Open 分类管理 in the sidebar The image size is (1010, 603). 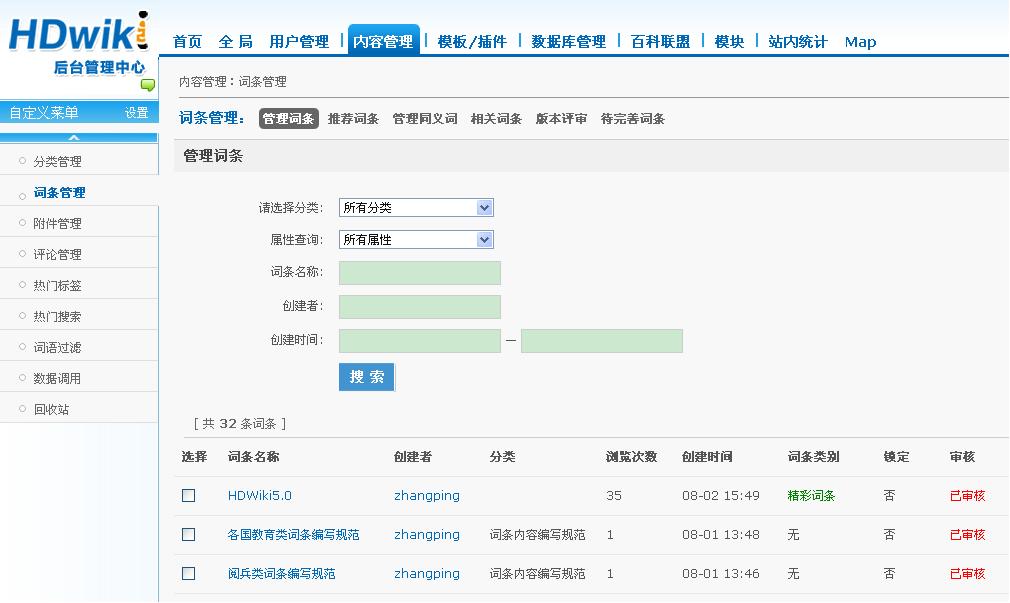pyautogui.click(x=57, y=161)
